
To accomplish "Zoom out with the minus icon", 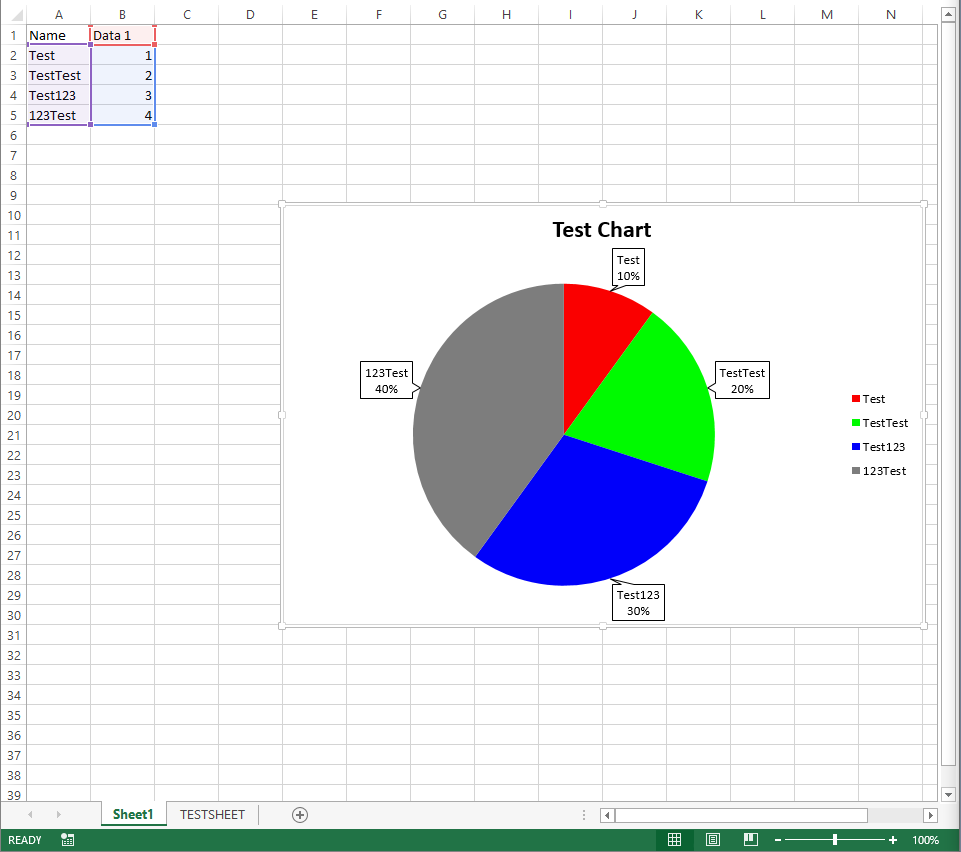I will tap(778, 840).
